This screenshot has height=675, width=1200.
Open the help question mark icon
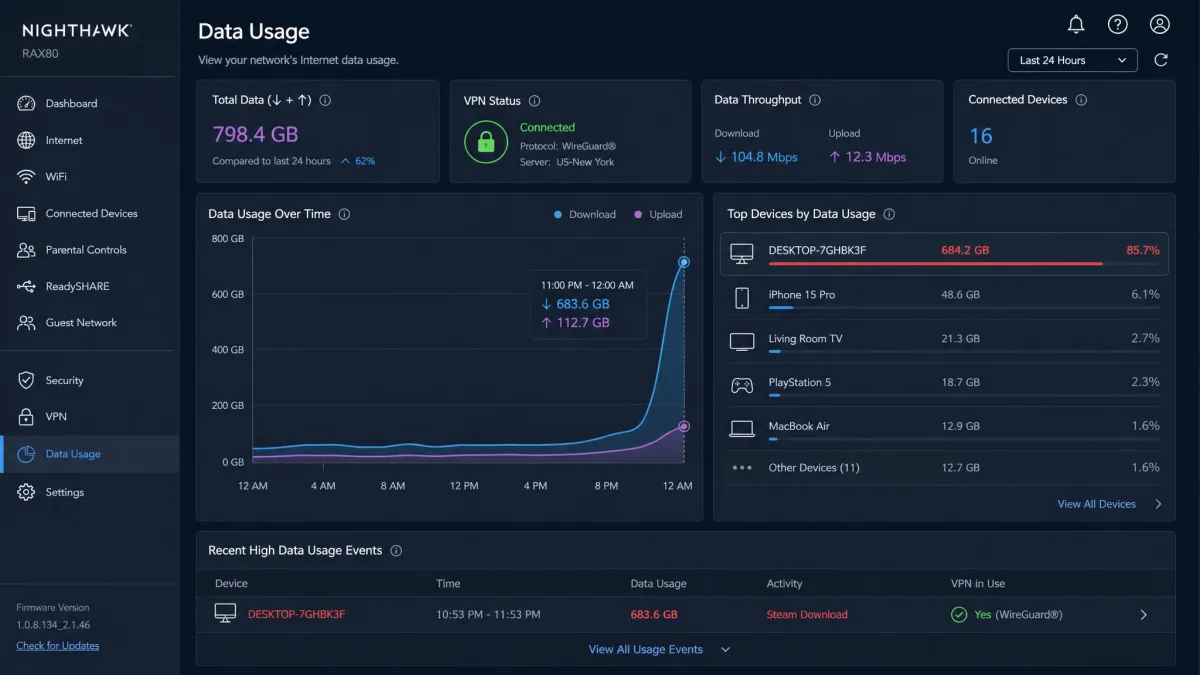coord(1118,24)
